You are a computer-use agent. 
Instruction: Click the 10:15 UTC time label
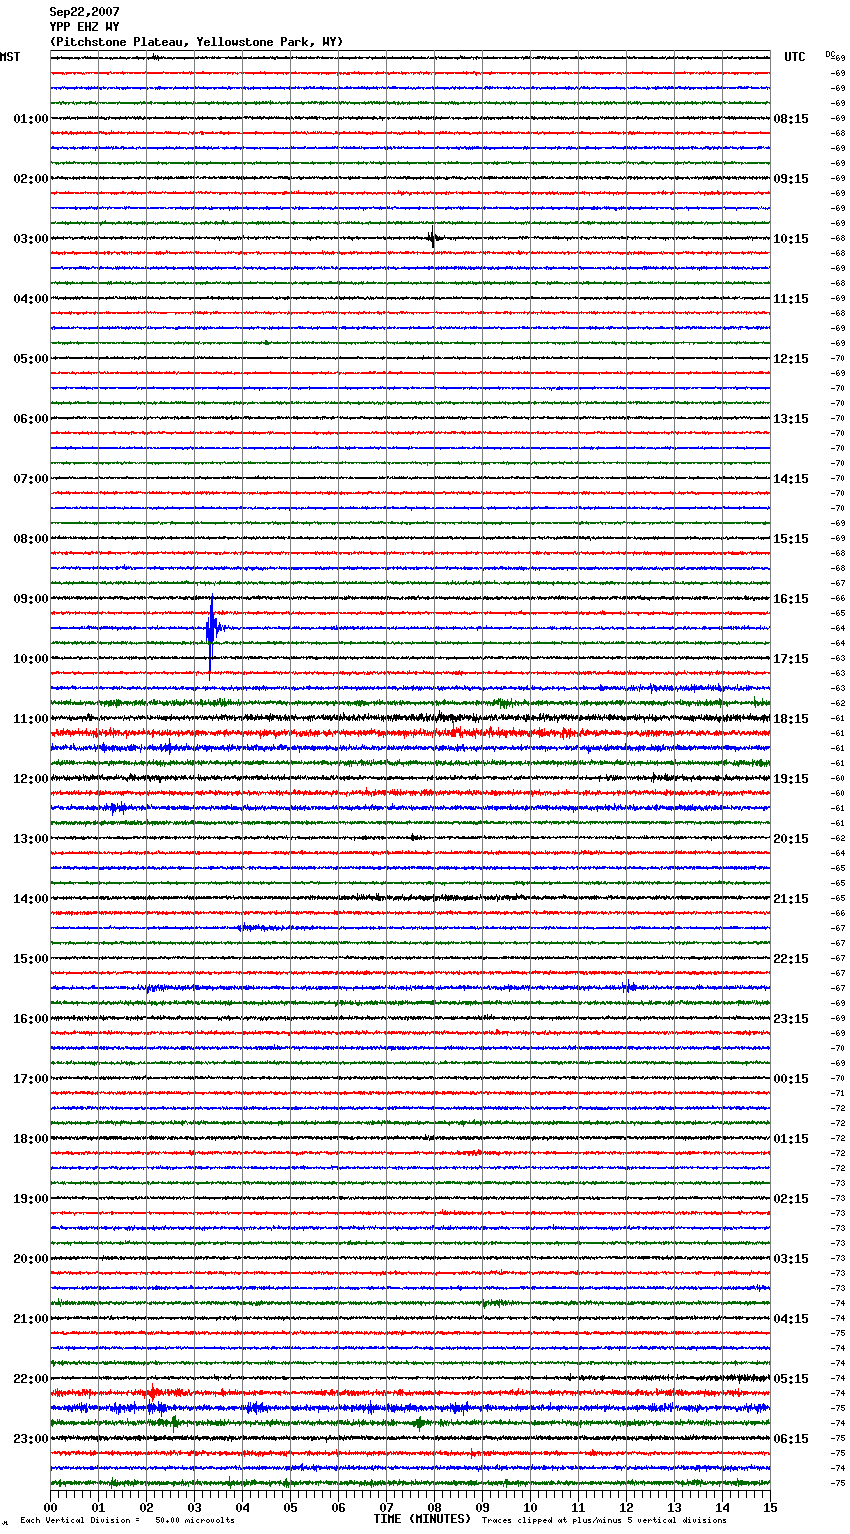[x=791, y=239]
